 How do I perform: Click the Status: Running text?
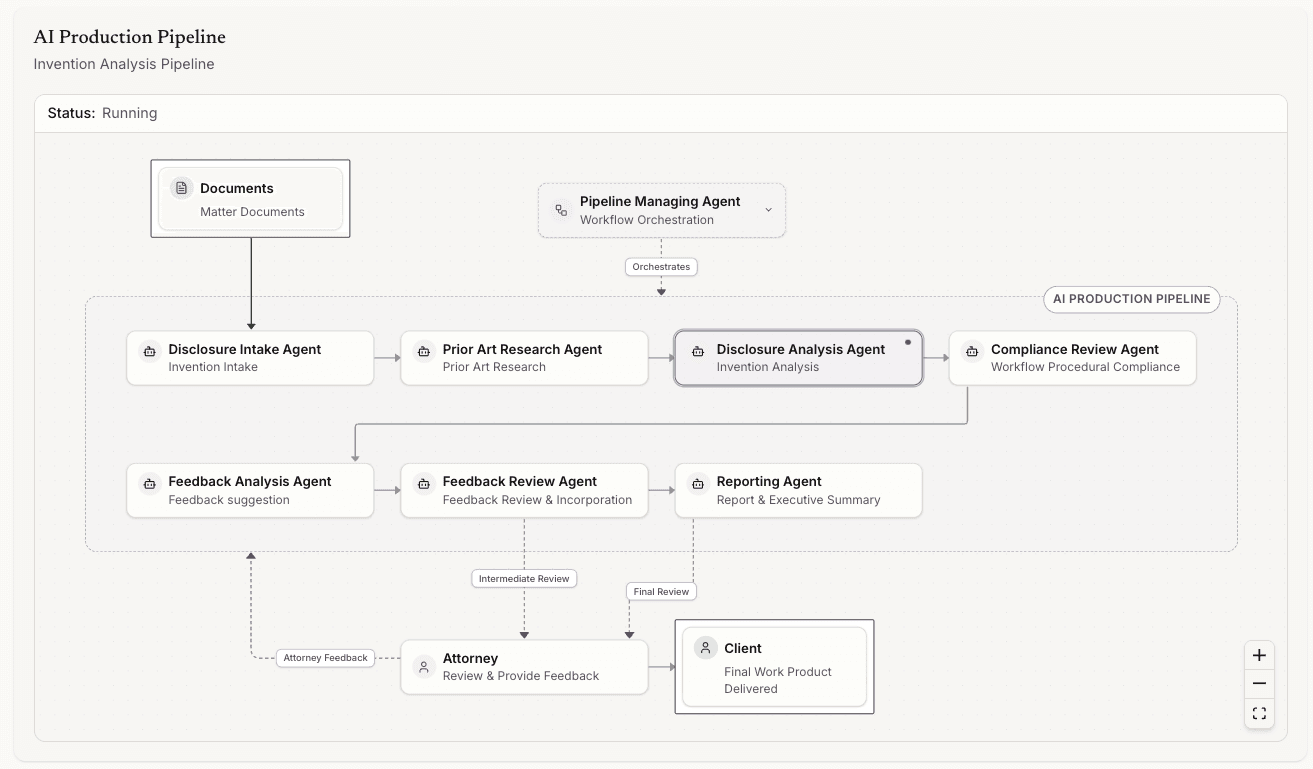click(x=102, y=113)
